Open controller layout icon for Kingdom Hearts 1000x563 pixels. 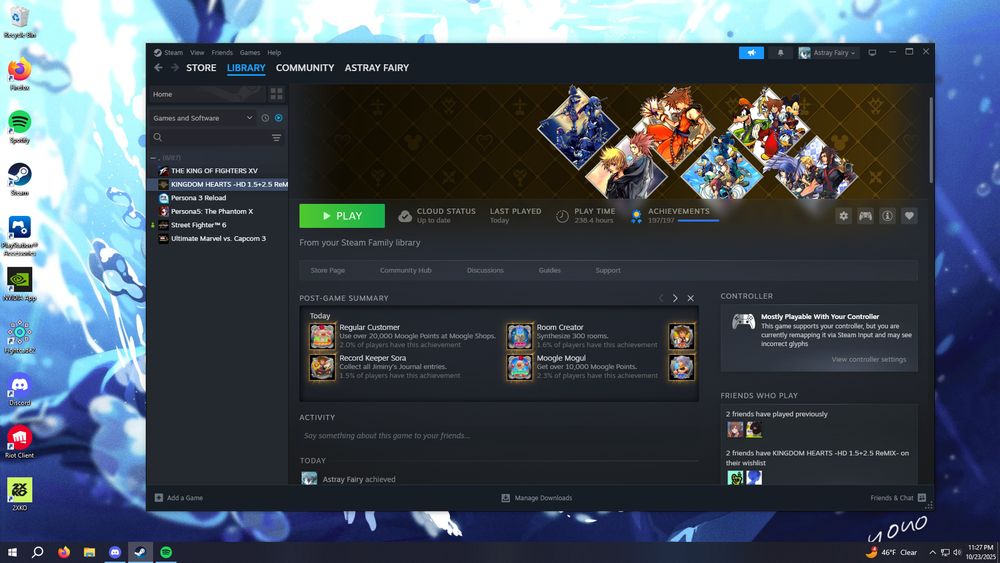(x=865, y=216)
